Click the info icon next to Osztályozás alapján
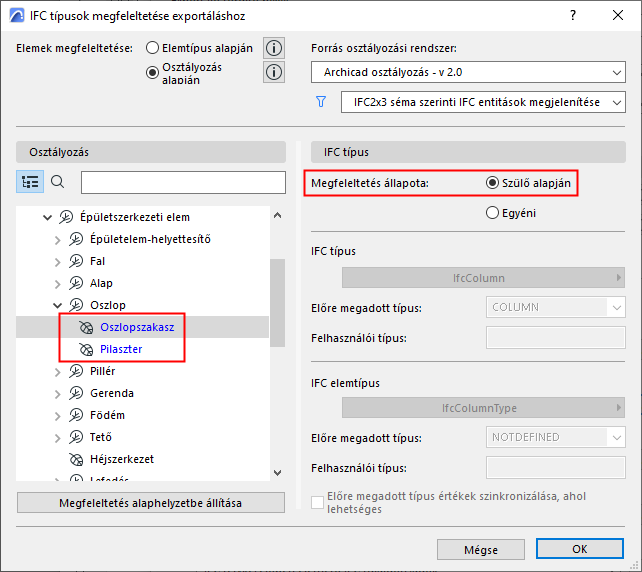This screenshot has width=642, height=572. [x=274, y=72]
